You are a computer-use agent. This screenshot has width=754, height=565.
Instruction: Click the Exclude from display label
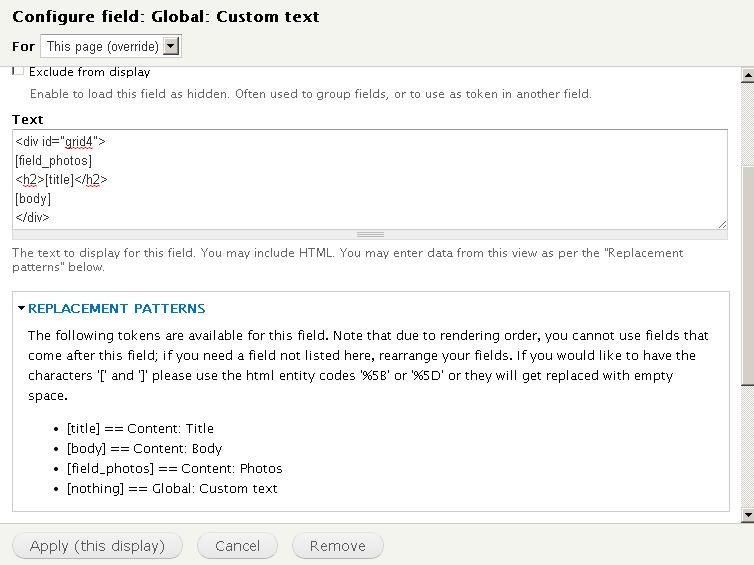coord(89,72)
